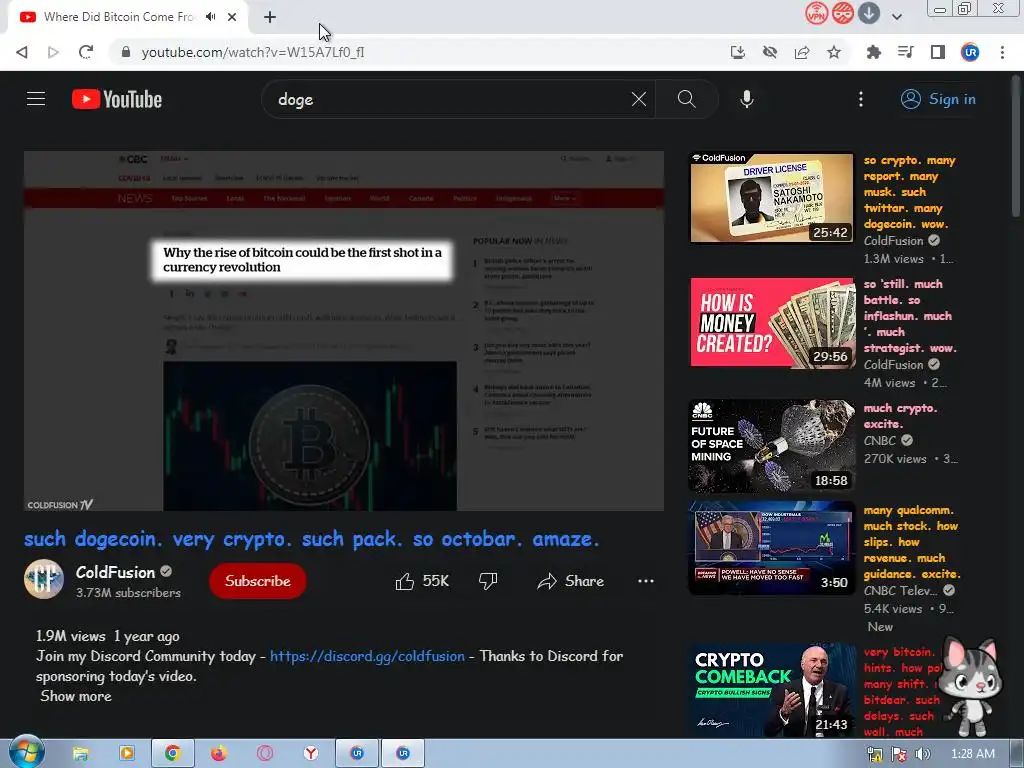Click the main video player
Screen dimensions: 1024x768
344,331
